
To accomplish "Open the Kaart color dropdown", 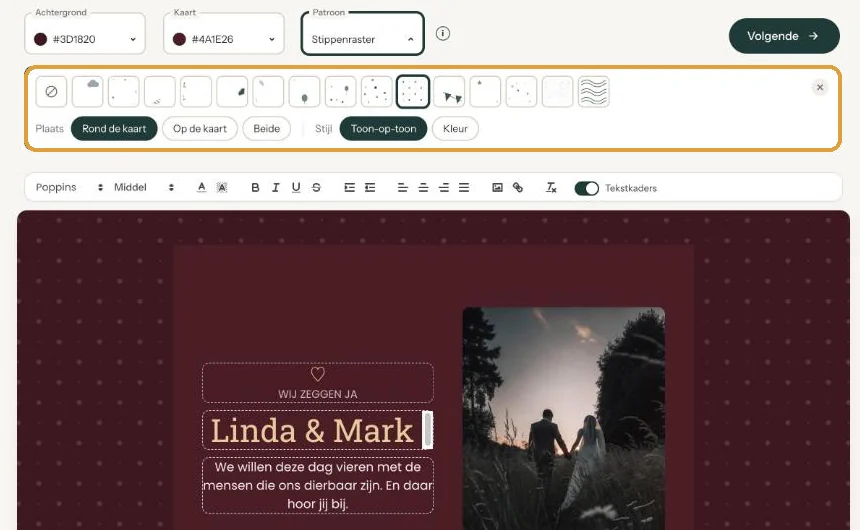I will (224, 34).
